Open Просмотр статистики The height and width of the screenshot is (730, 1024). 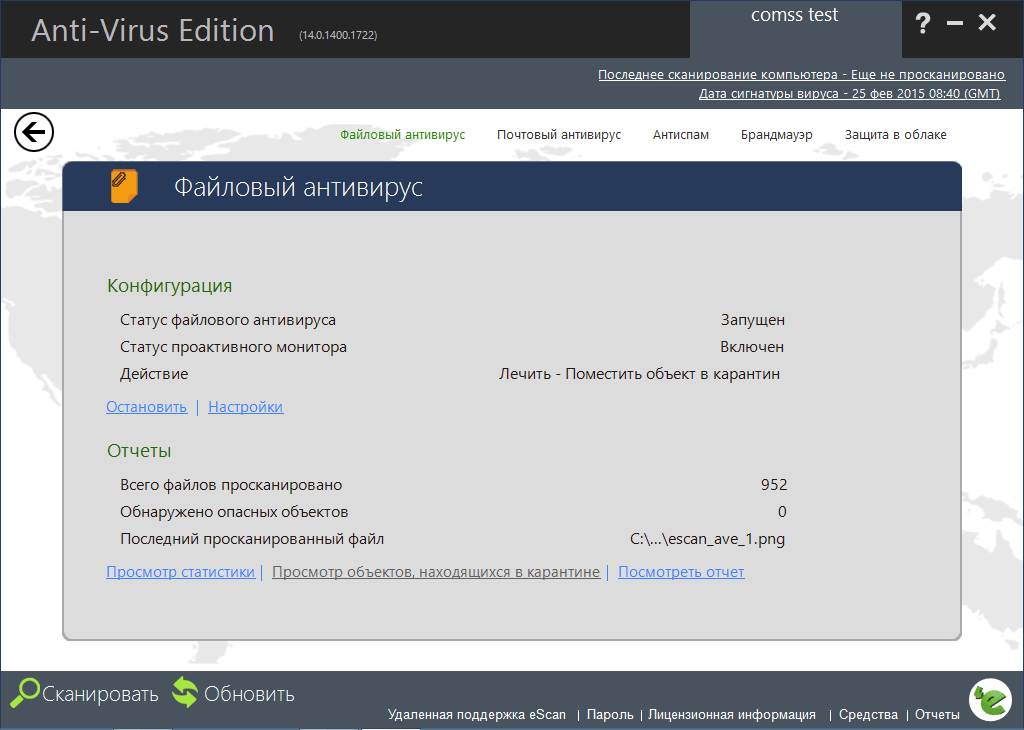coord(180,571)
